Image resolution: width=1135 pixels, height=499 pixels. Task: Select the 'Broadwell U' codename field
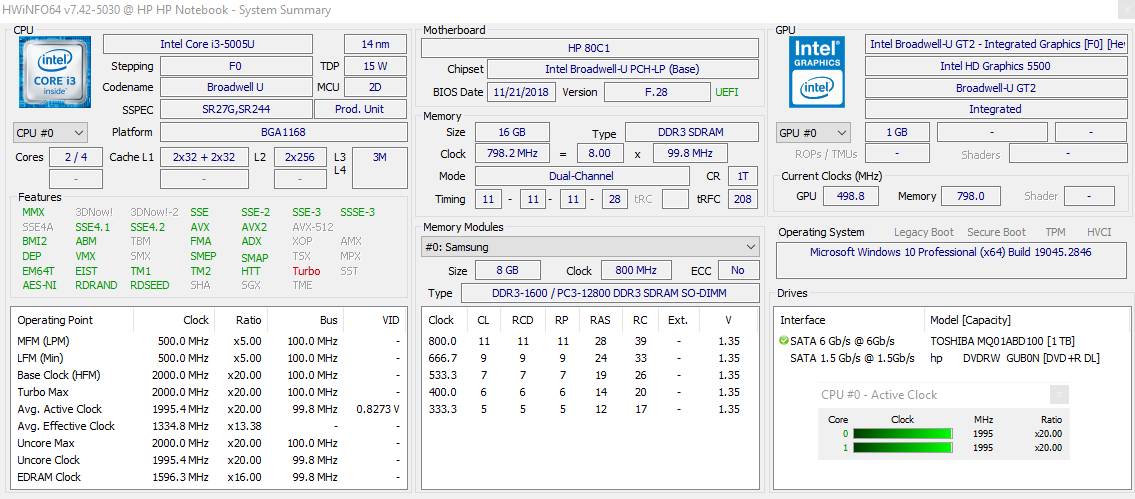pyautogui.click(x=235, y=87)
